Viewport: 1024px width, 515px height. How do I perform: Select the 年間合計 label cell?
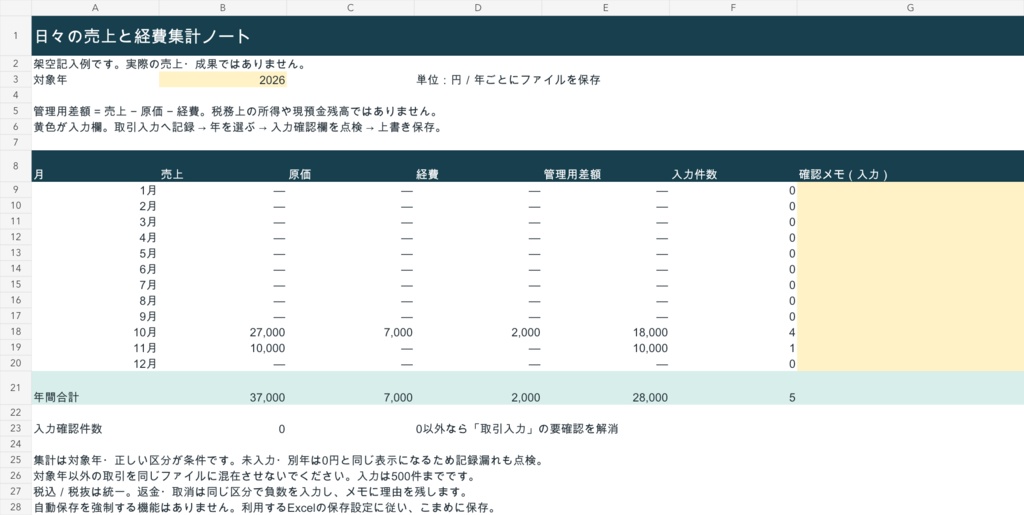(95, 388)
